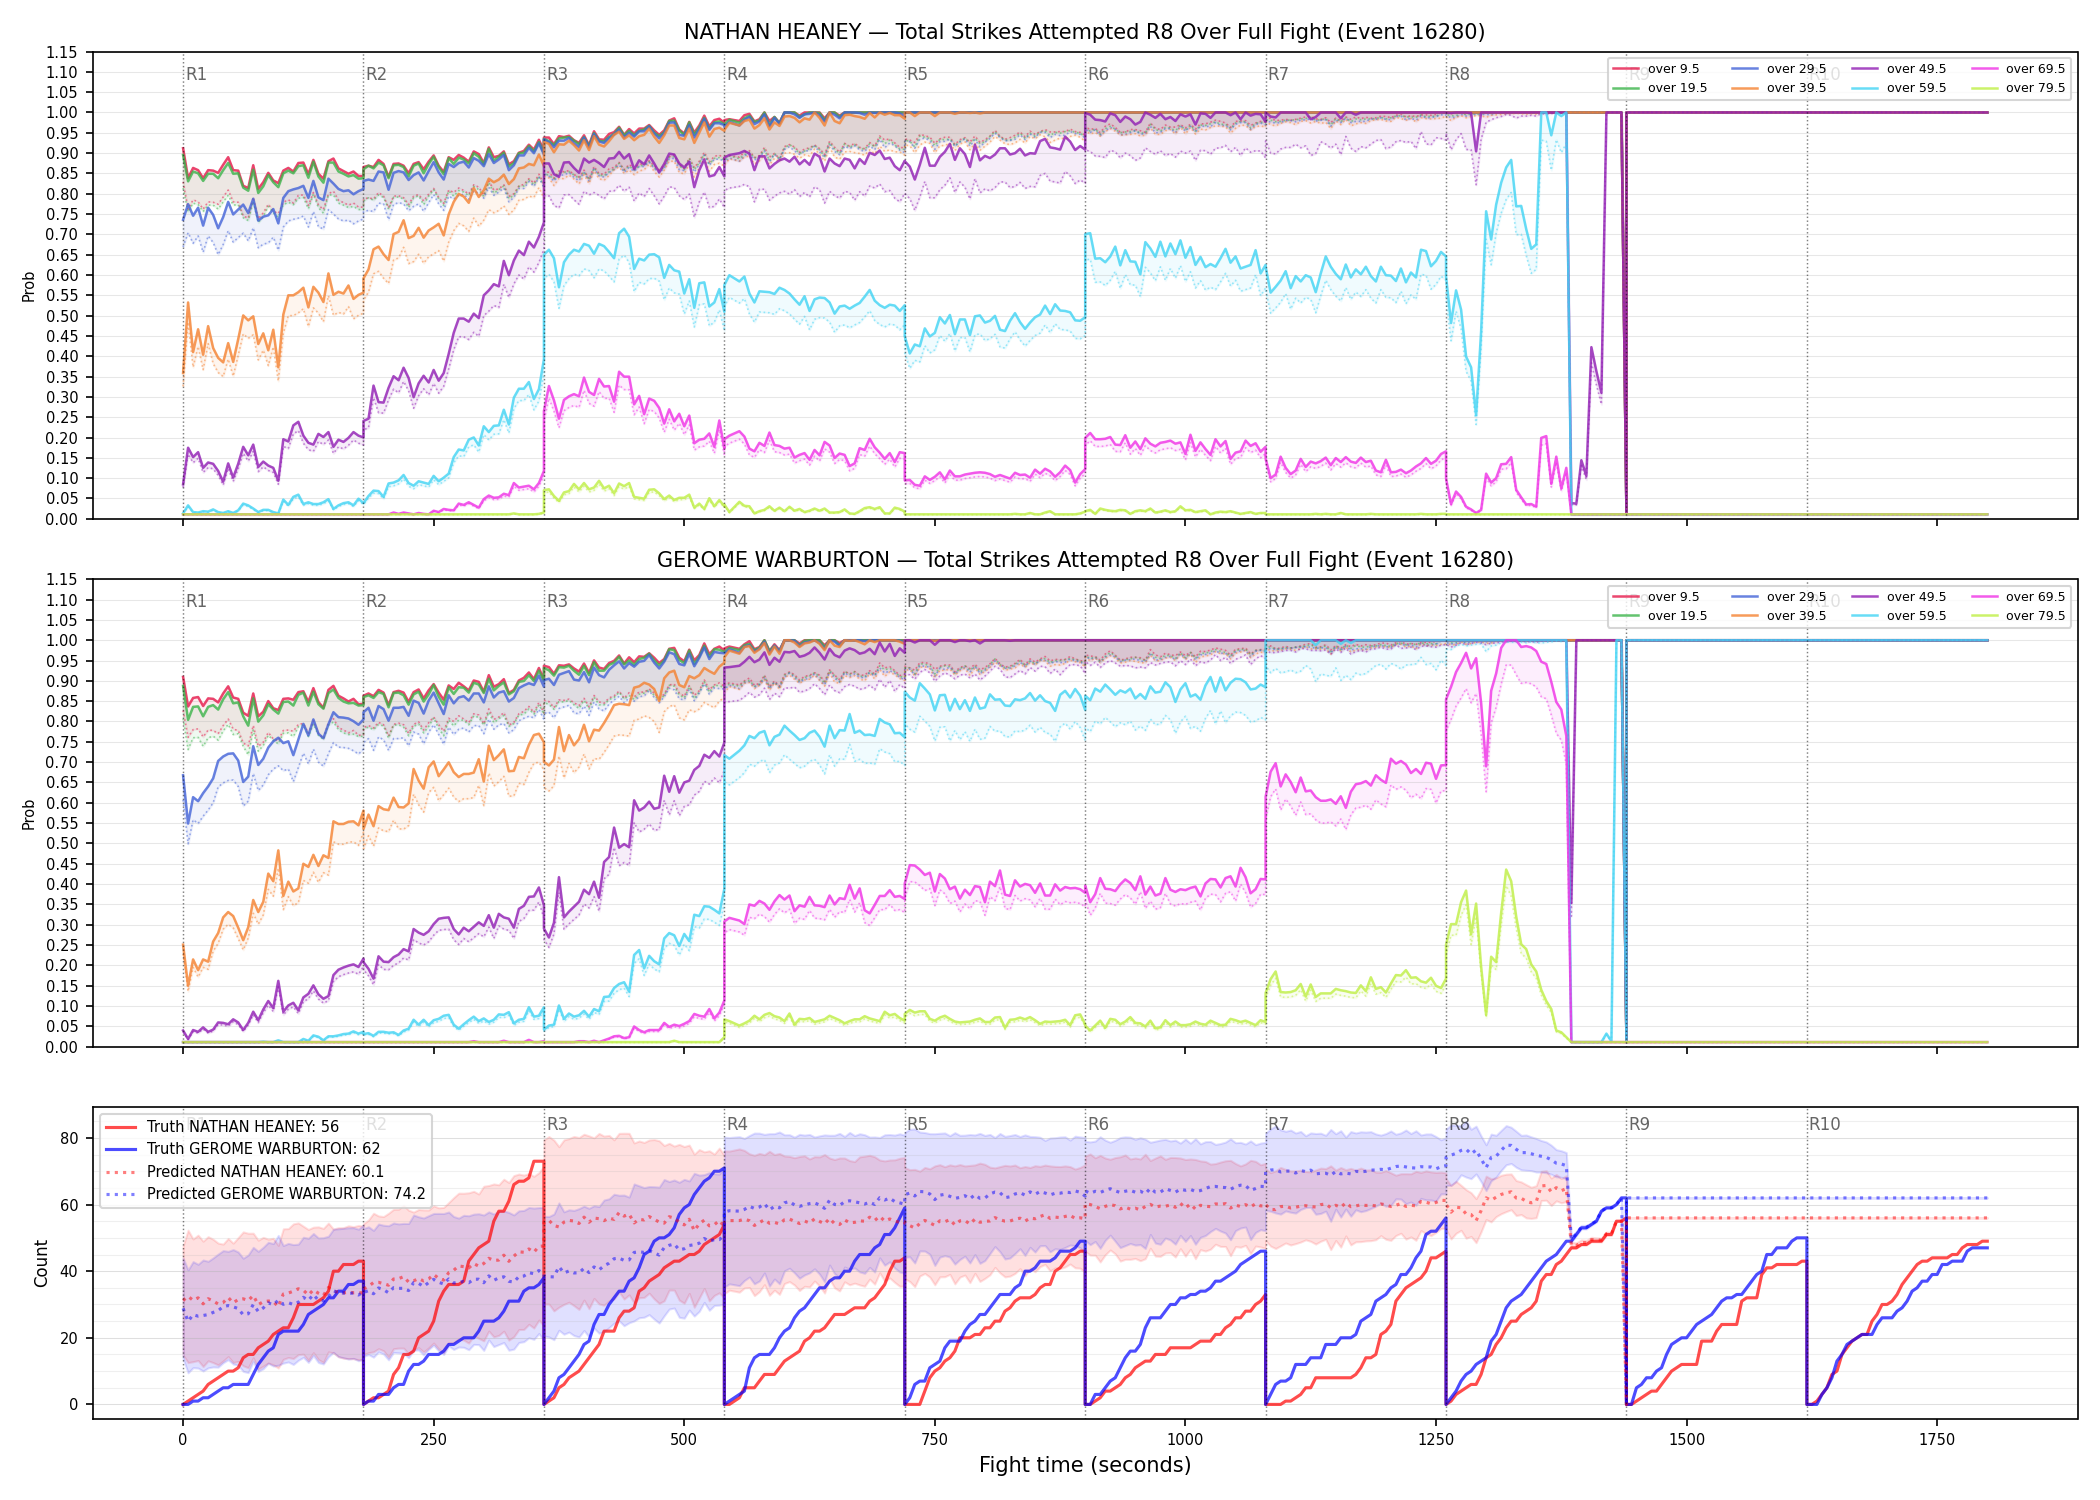Click the 'Prob' y-axis label on Gerome Warburton chart
Screen dimensions: 2100x1500
[29, 814]
